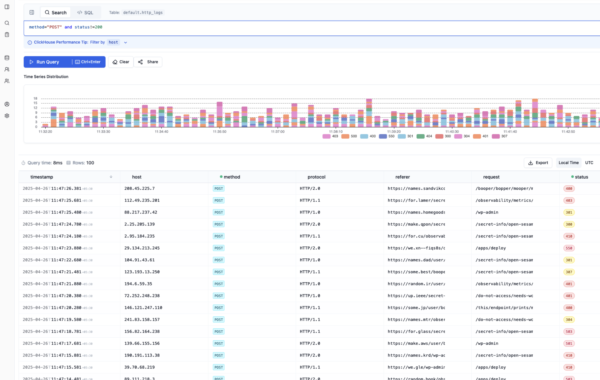Toggle the 307 legend swatch
Image resolution: width=600 pixels, height=380 pixels.
(496, 136)
